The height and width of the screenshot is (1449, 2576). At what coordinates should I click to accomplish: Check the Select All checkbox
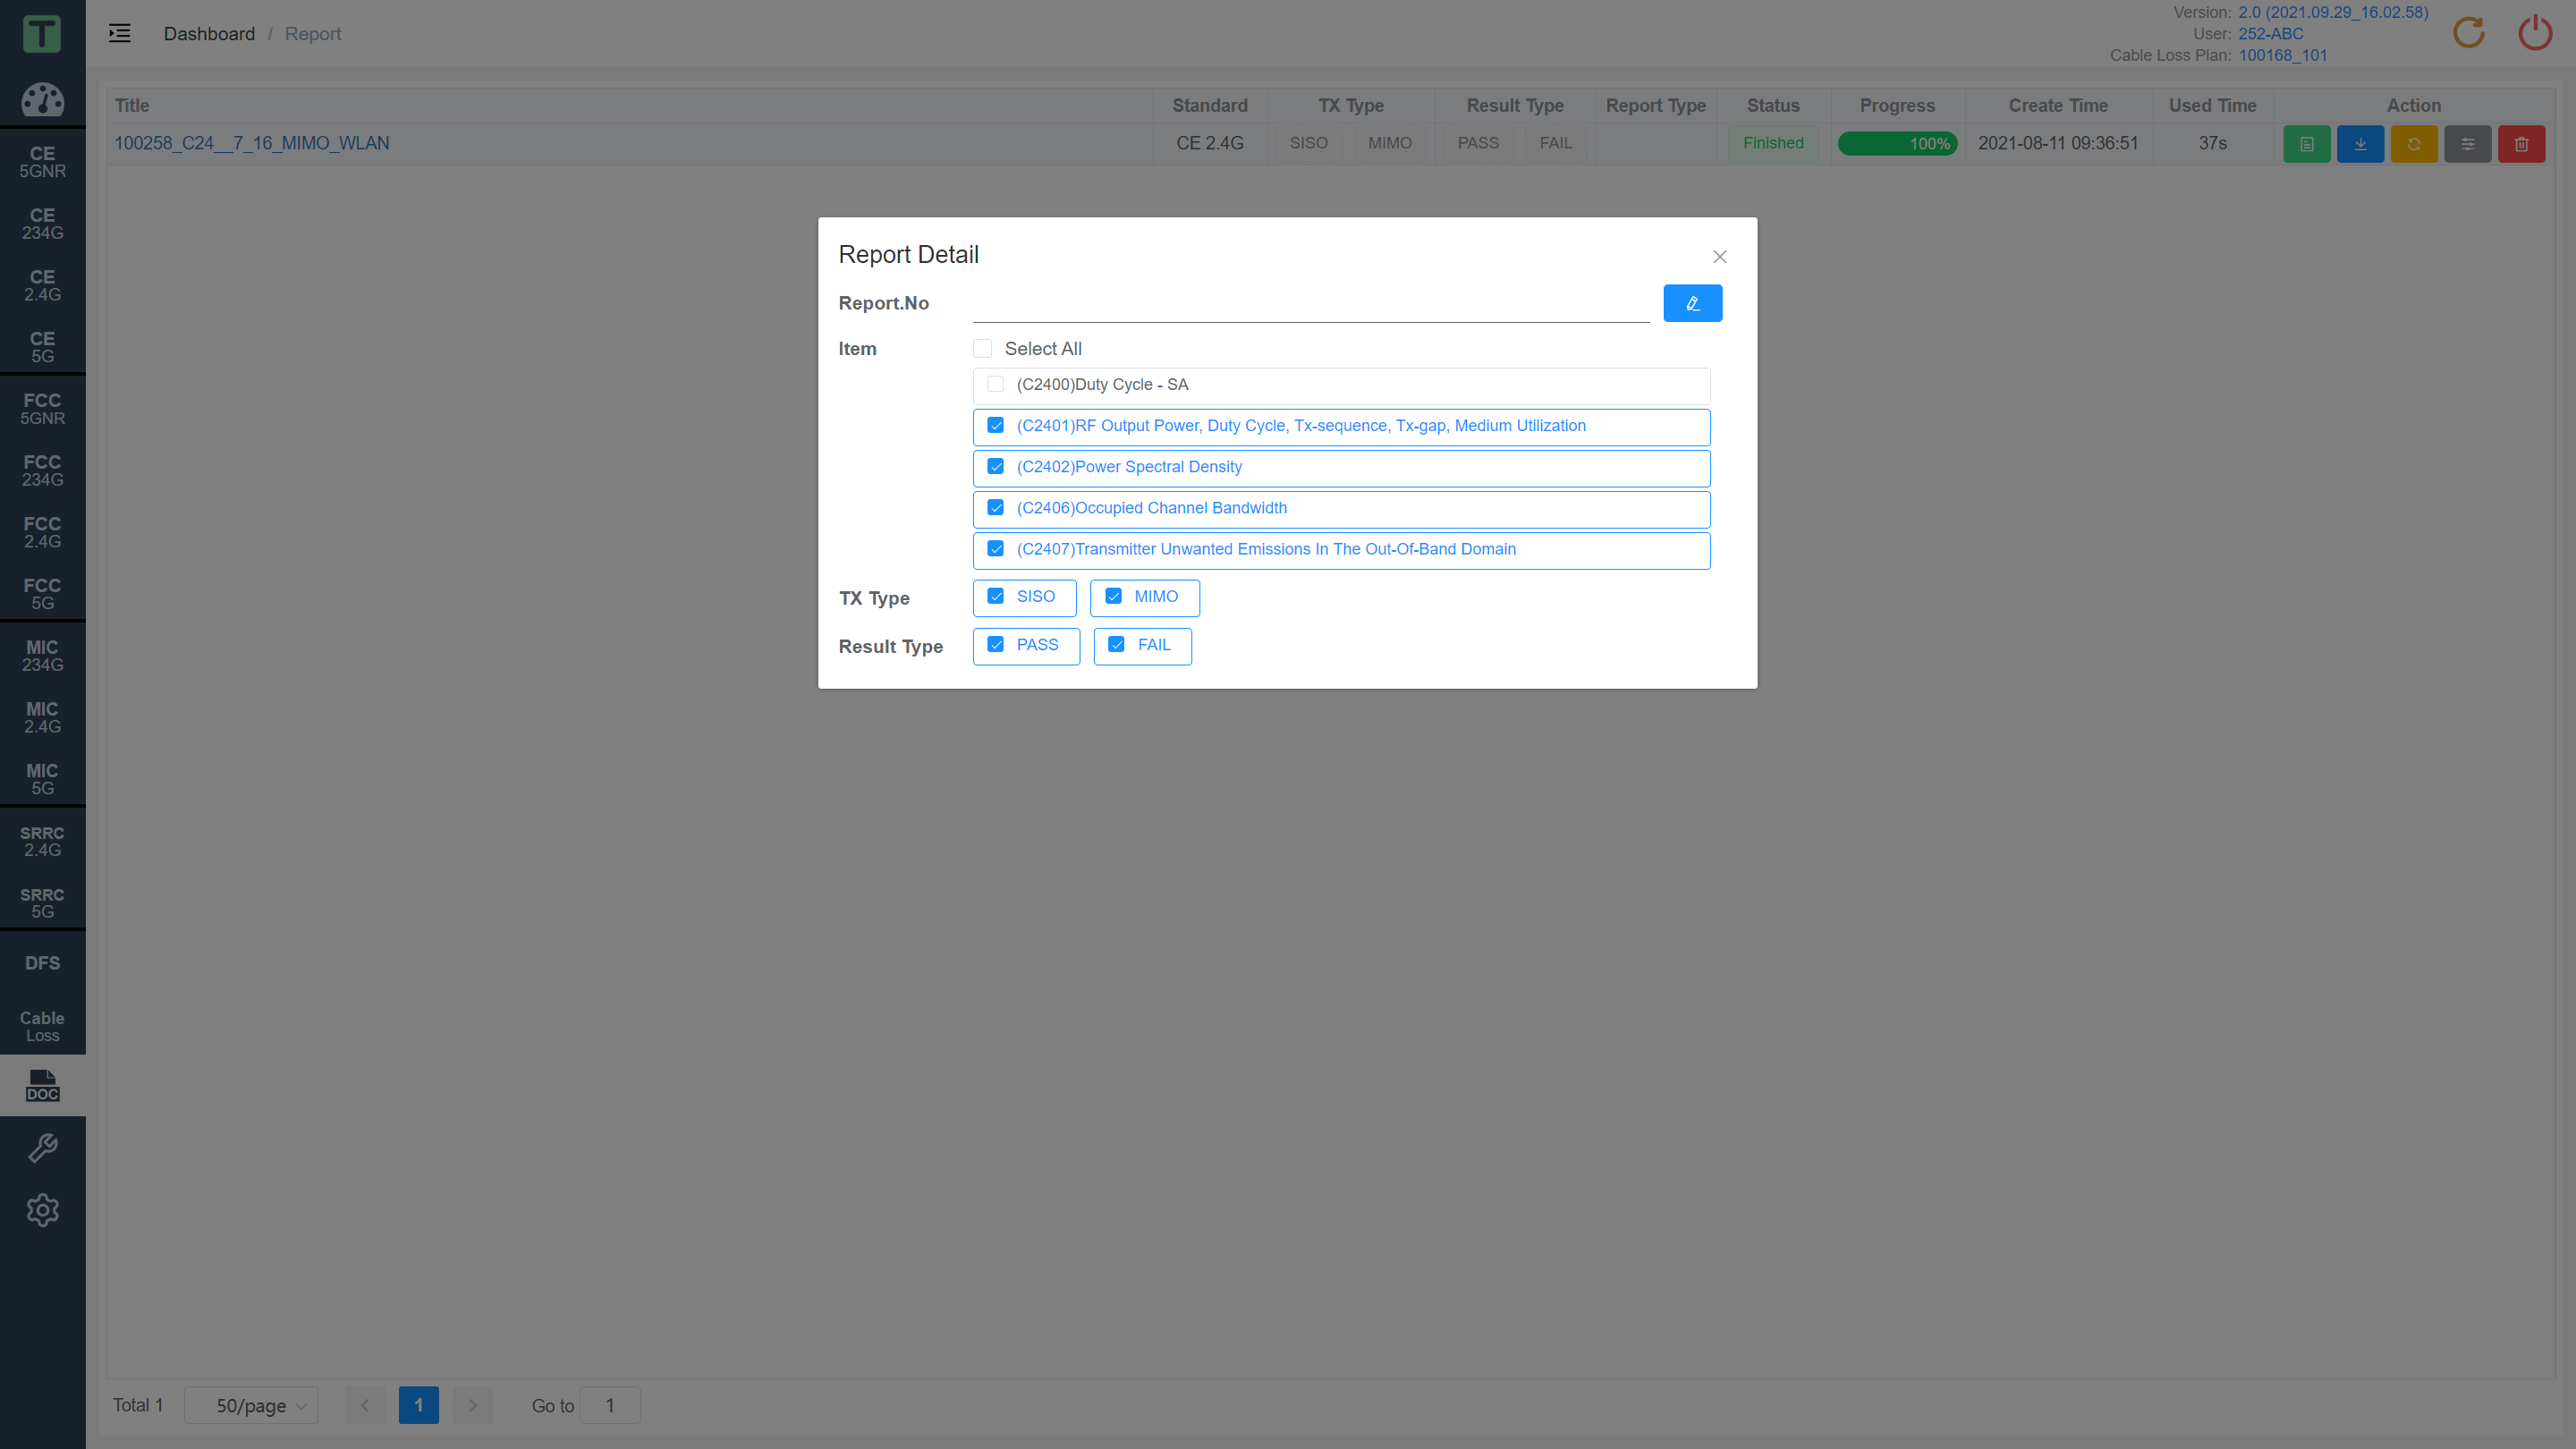pyautogui.click(x=982, y=348)
